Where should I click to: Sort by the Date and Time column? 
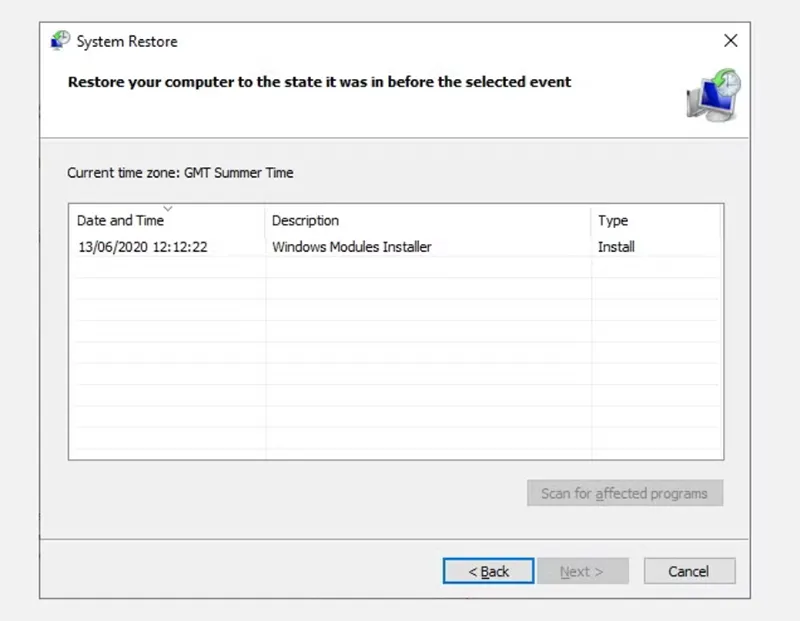pos(120,221)
